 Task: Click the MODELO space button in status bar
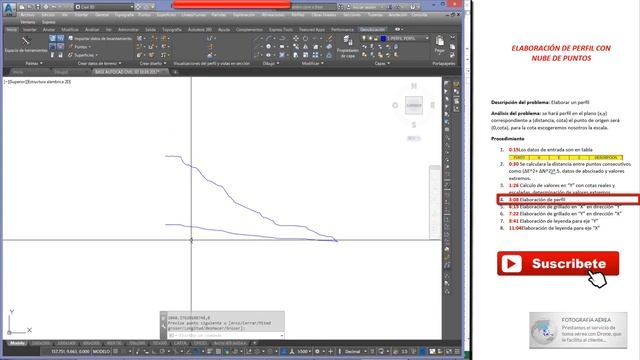102,351
